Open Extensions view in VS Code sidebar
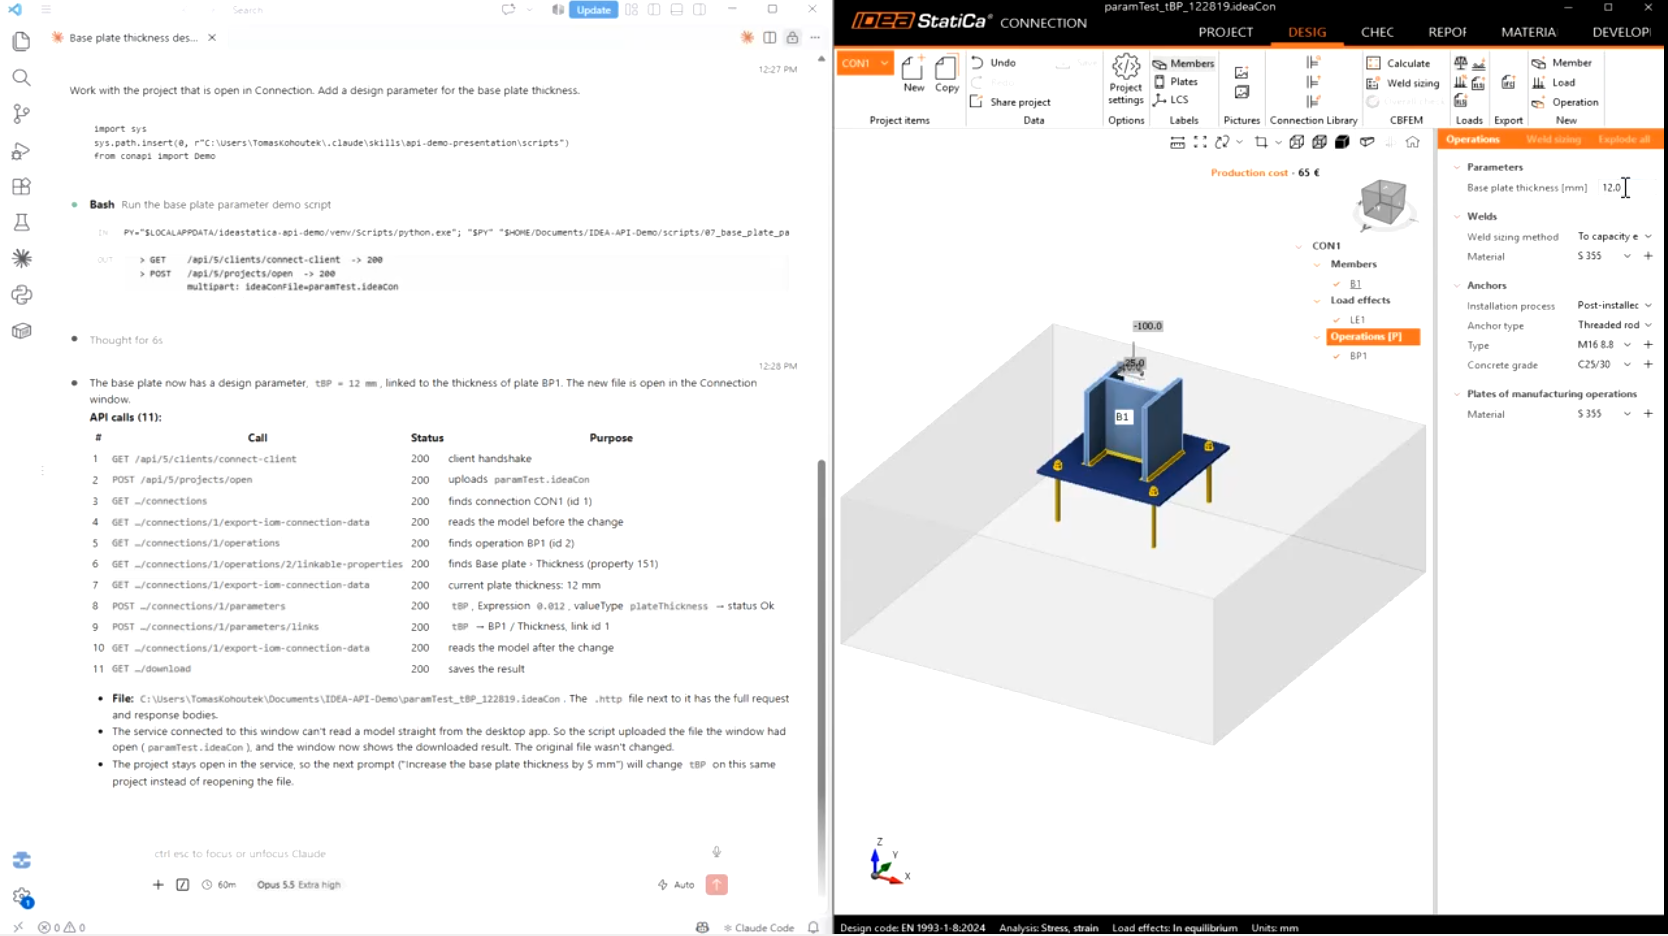This screenshot has height=936, width=1668. tap(21, 186)
